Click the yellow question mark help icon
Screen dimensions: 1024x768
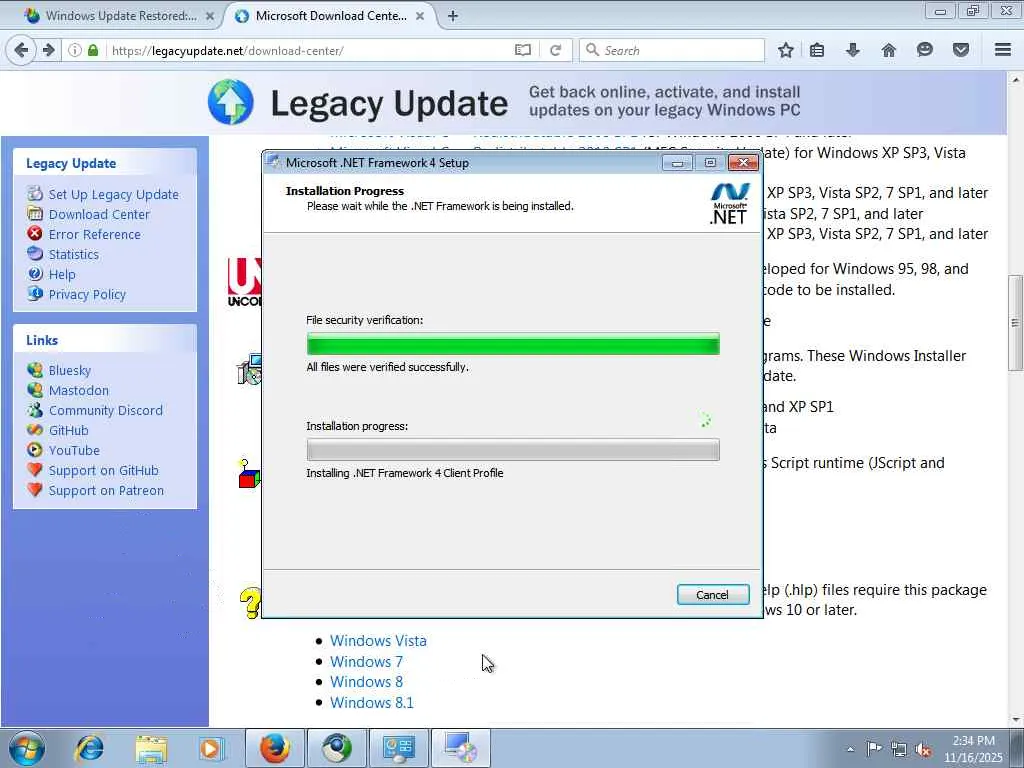pyautogui.click(x=250, y=602)
